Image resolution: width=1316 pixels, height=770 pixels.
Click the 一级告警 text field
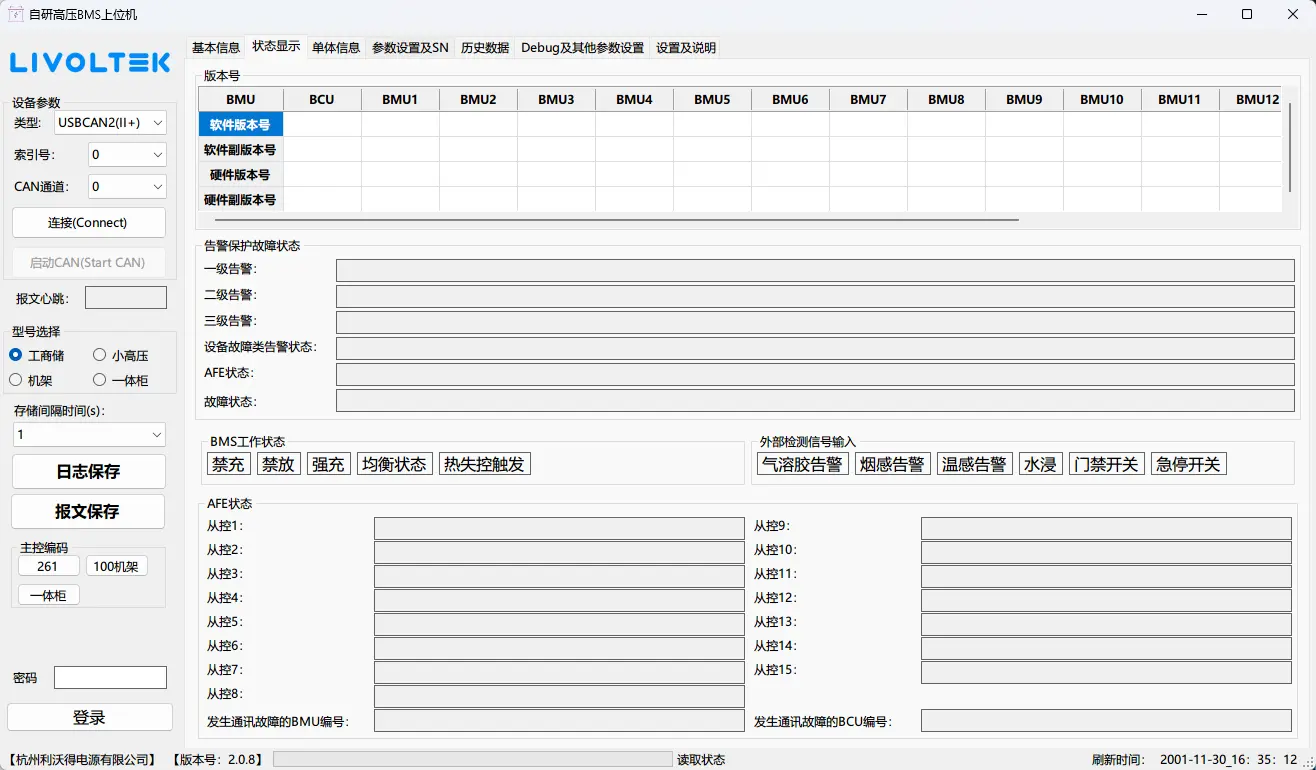tap(815, 271)
